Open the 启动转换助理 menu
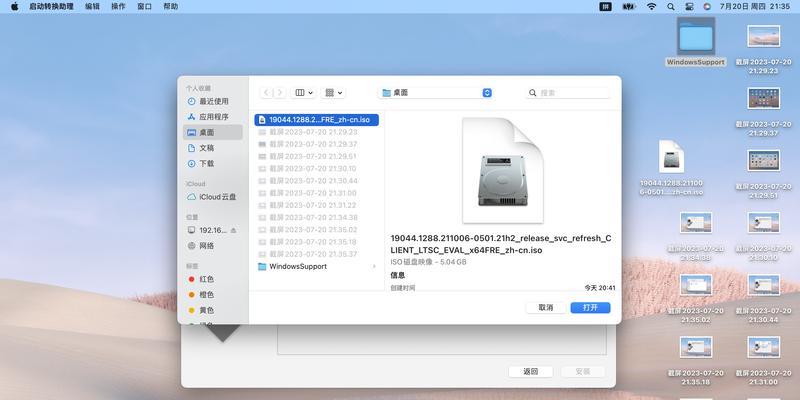Screen dimensions: 800x400 (x=51, y=7)
